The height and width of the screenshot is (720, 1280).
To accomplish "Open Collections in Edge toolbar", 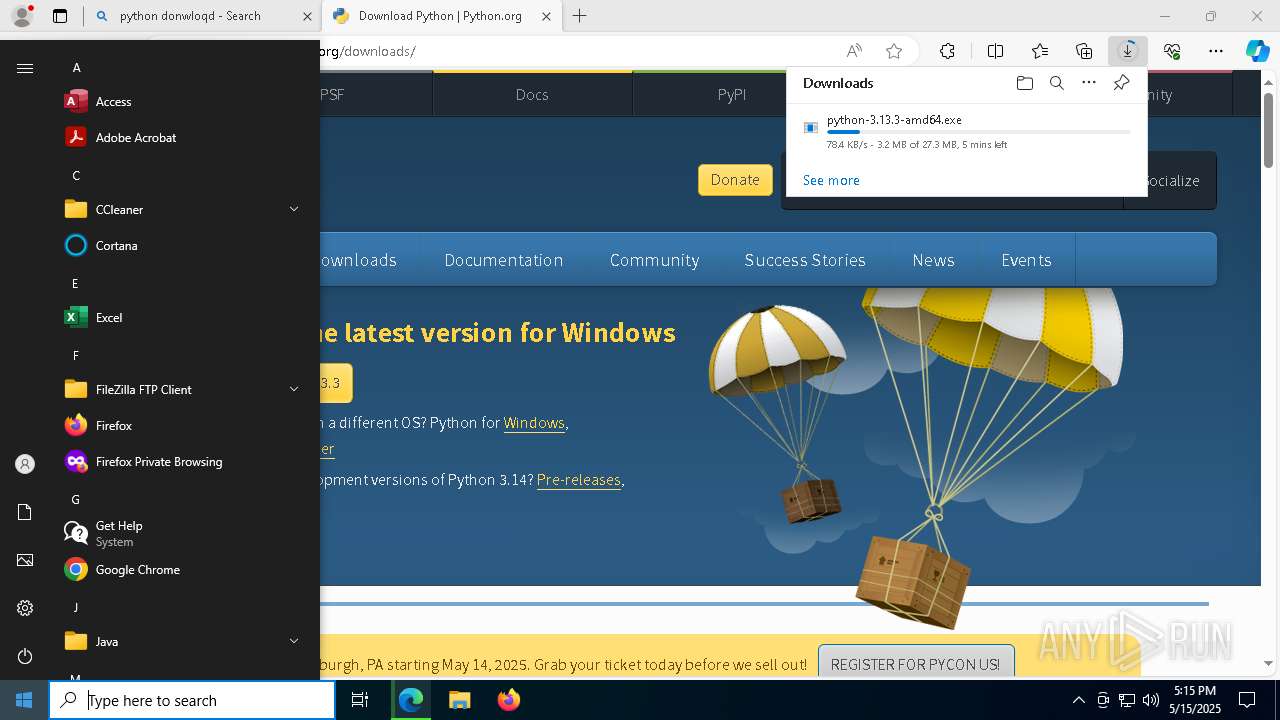I will click(x=1084, y=51).
